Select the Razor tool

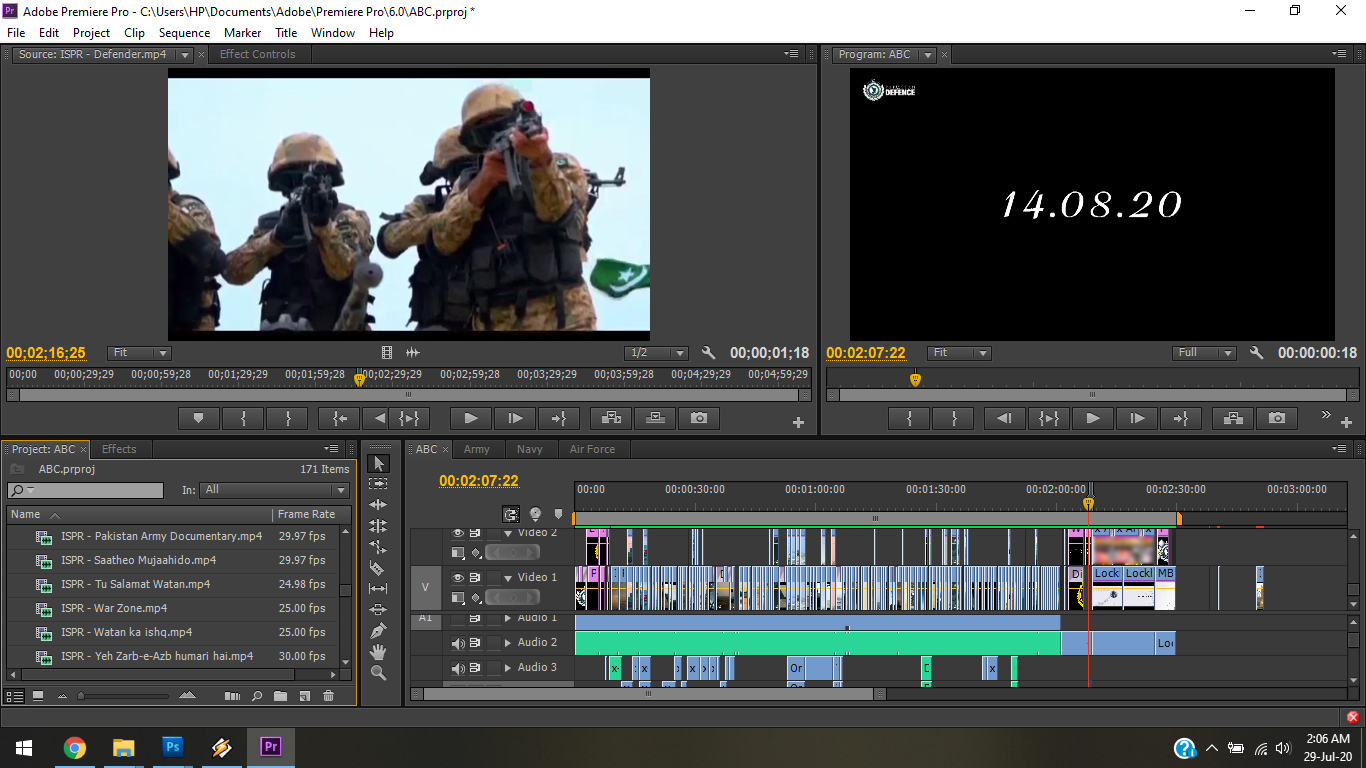(378, 568)
